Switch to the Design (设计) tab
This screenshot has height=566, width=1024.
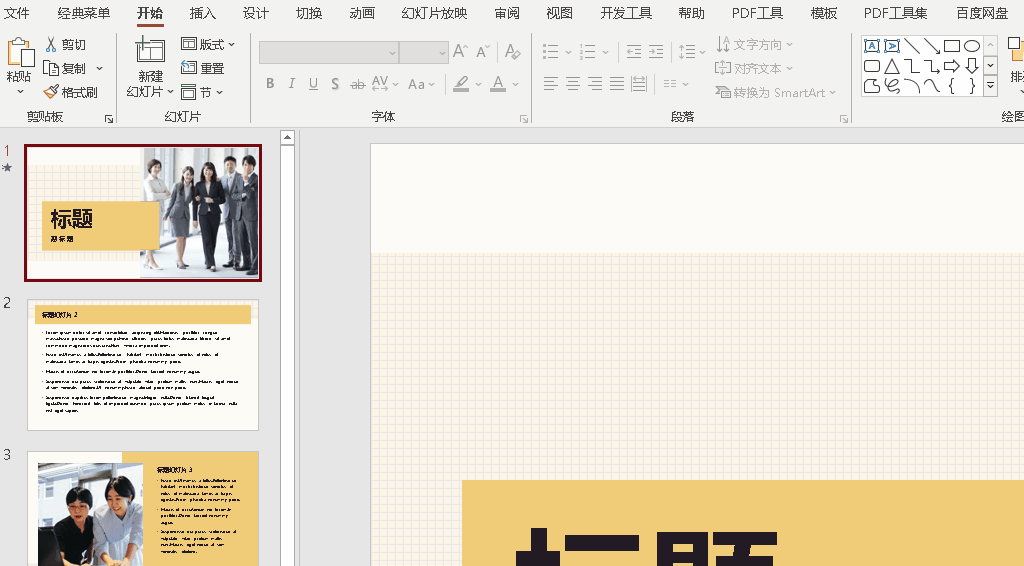[x=255, y=13]
